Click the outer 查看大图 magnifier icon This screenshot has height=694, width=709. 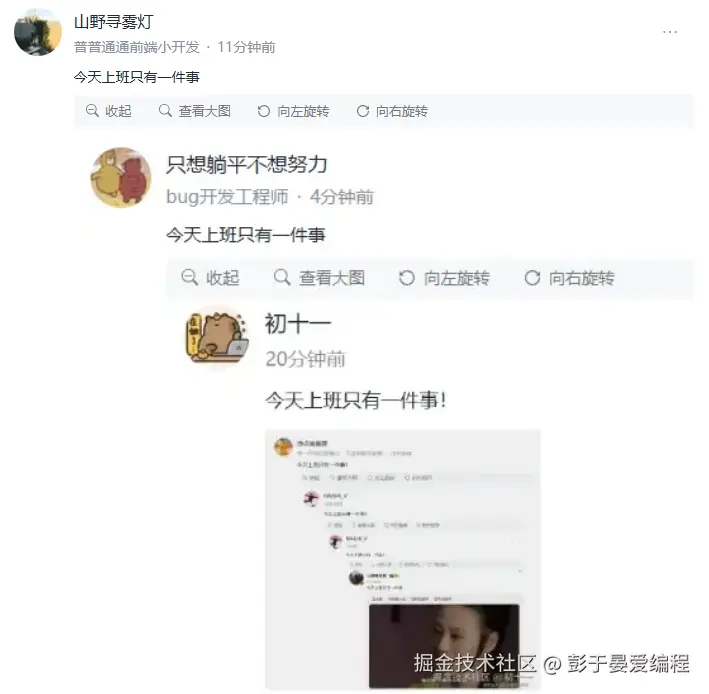pyautogui.click(x=165, y=111)
